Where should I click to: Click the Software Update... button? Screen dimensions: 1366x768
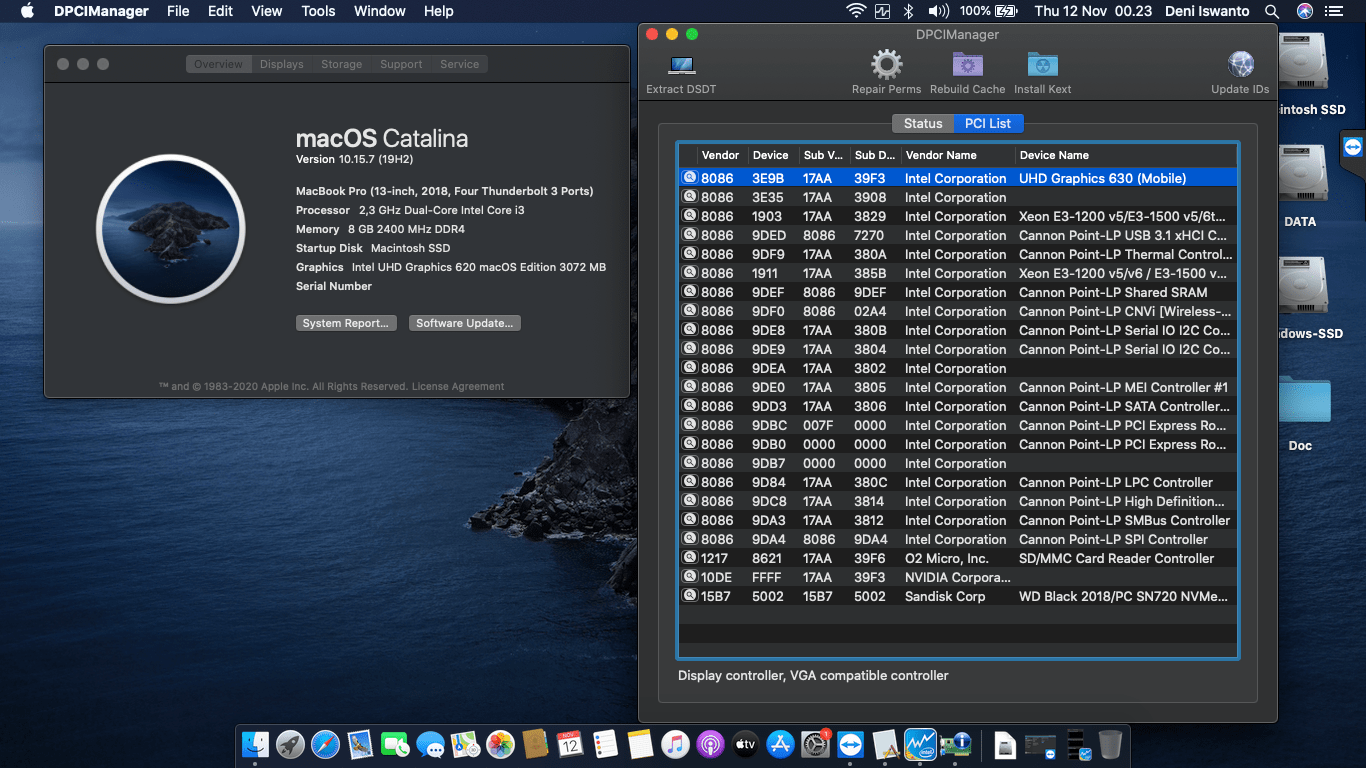[x=465, y=323]
